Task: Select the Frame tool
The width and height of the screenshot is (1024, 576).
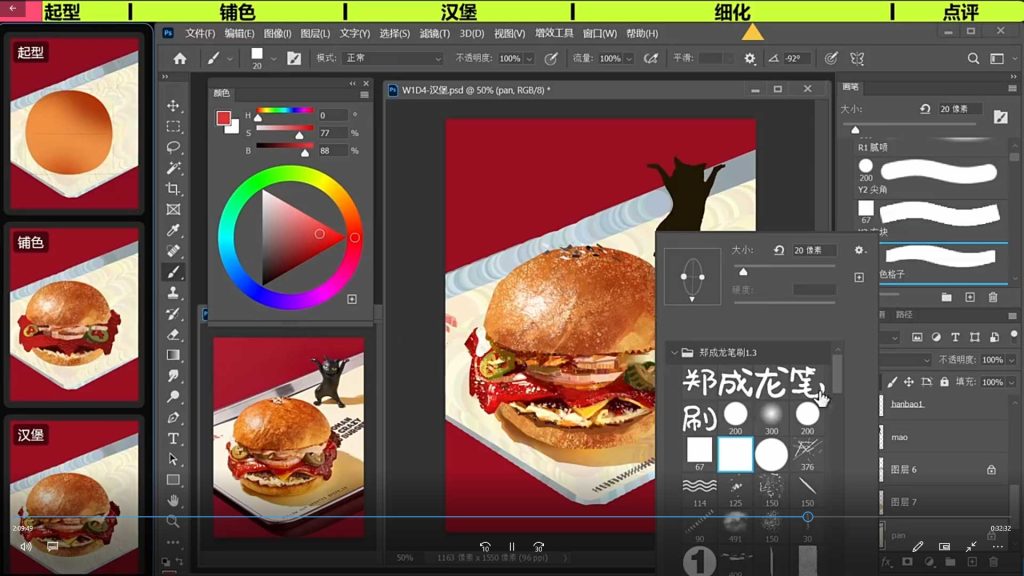Action: [173, 210]
